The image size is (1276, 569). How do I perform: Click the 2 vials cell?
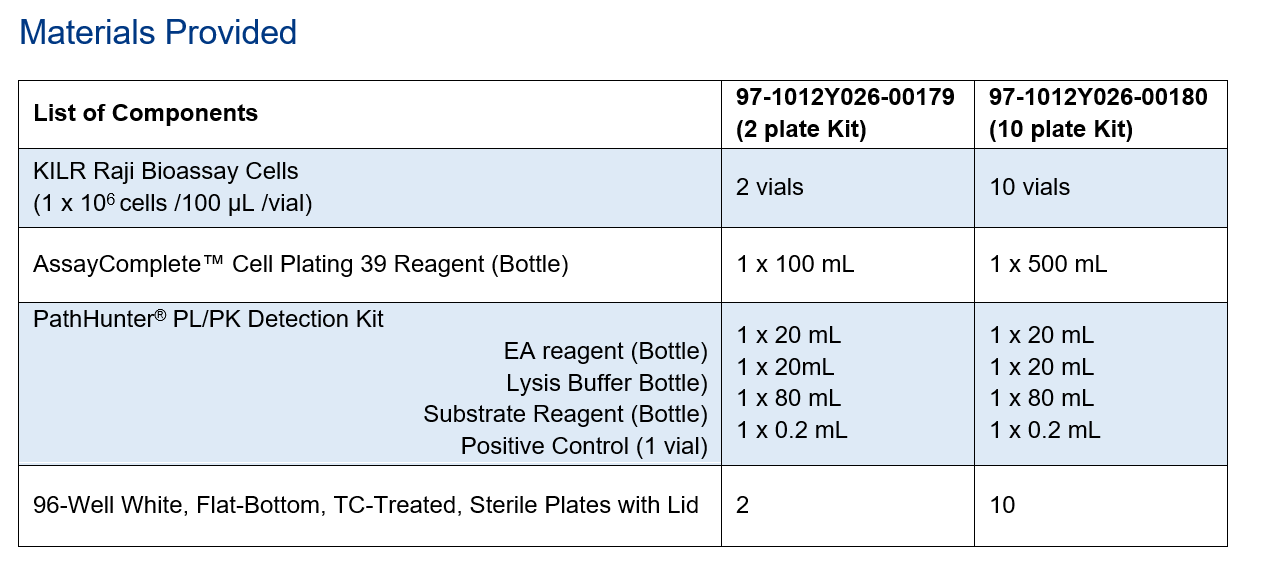(770, 188)
